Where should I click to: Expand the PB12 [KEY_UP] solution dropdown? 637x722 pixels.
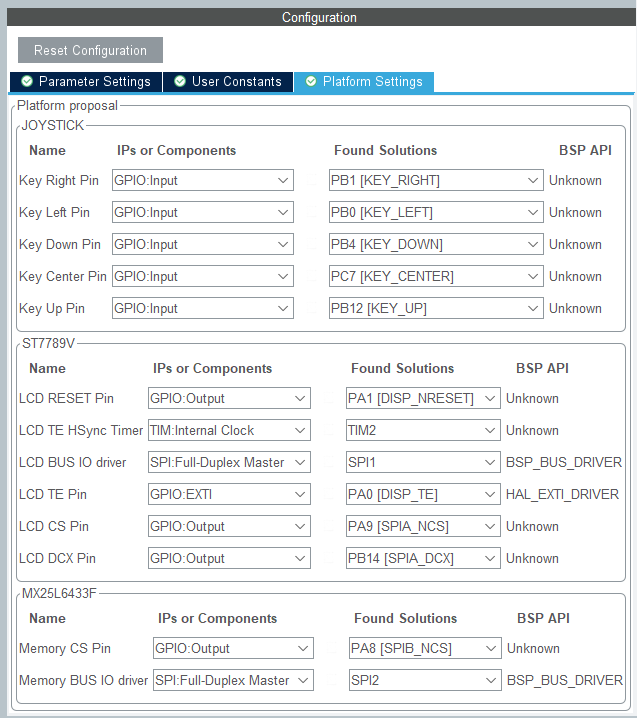[x=436, y=308]
